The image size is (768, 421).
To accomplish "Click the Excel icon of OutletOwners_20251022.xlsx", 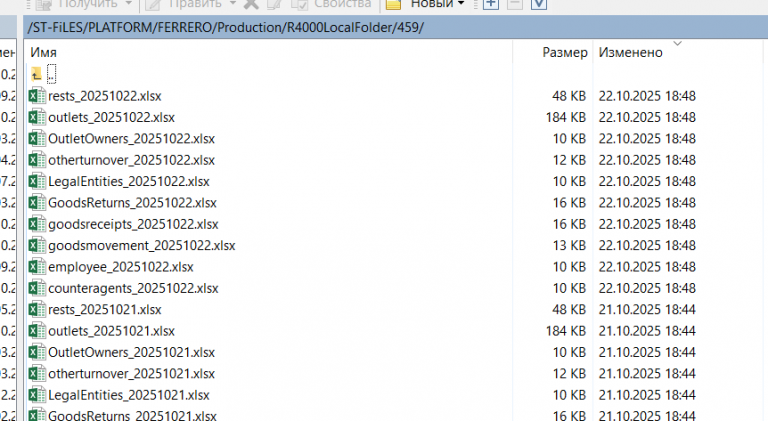I will coord(37,139).
